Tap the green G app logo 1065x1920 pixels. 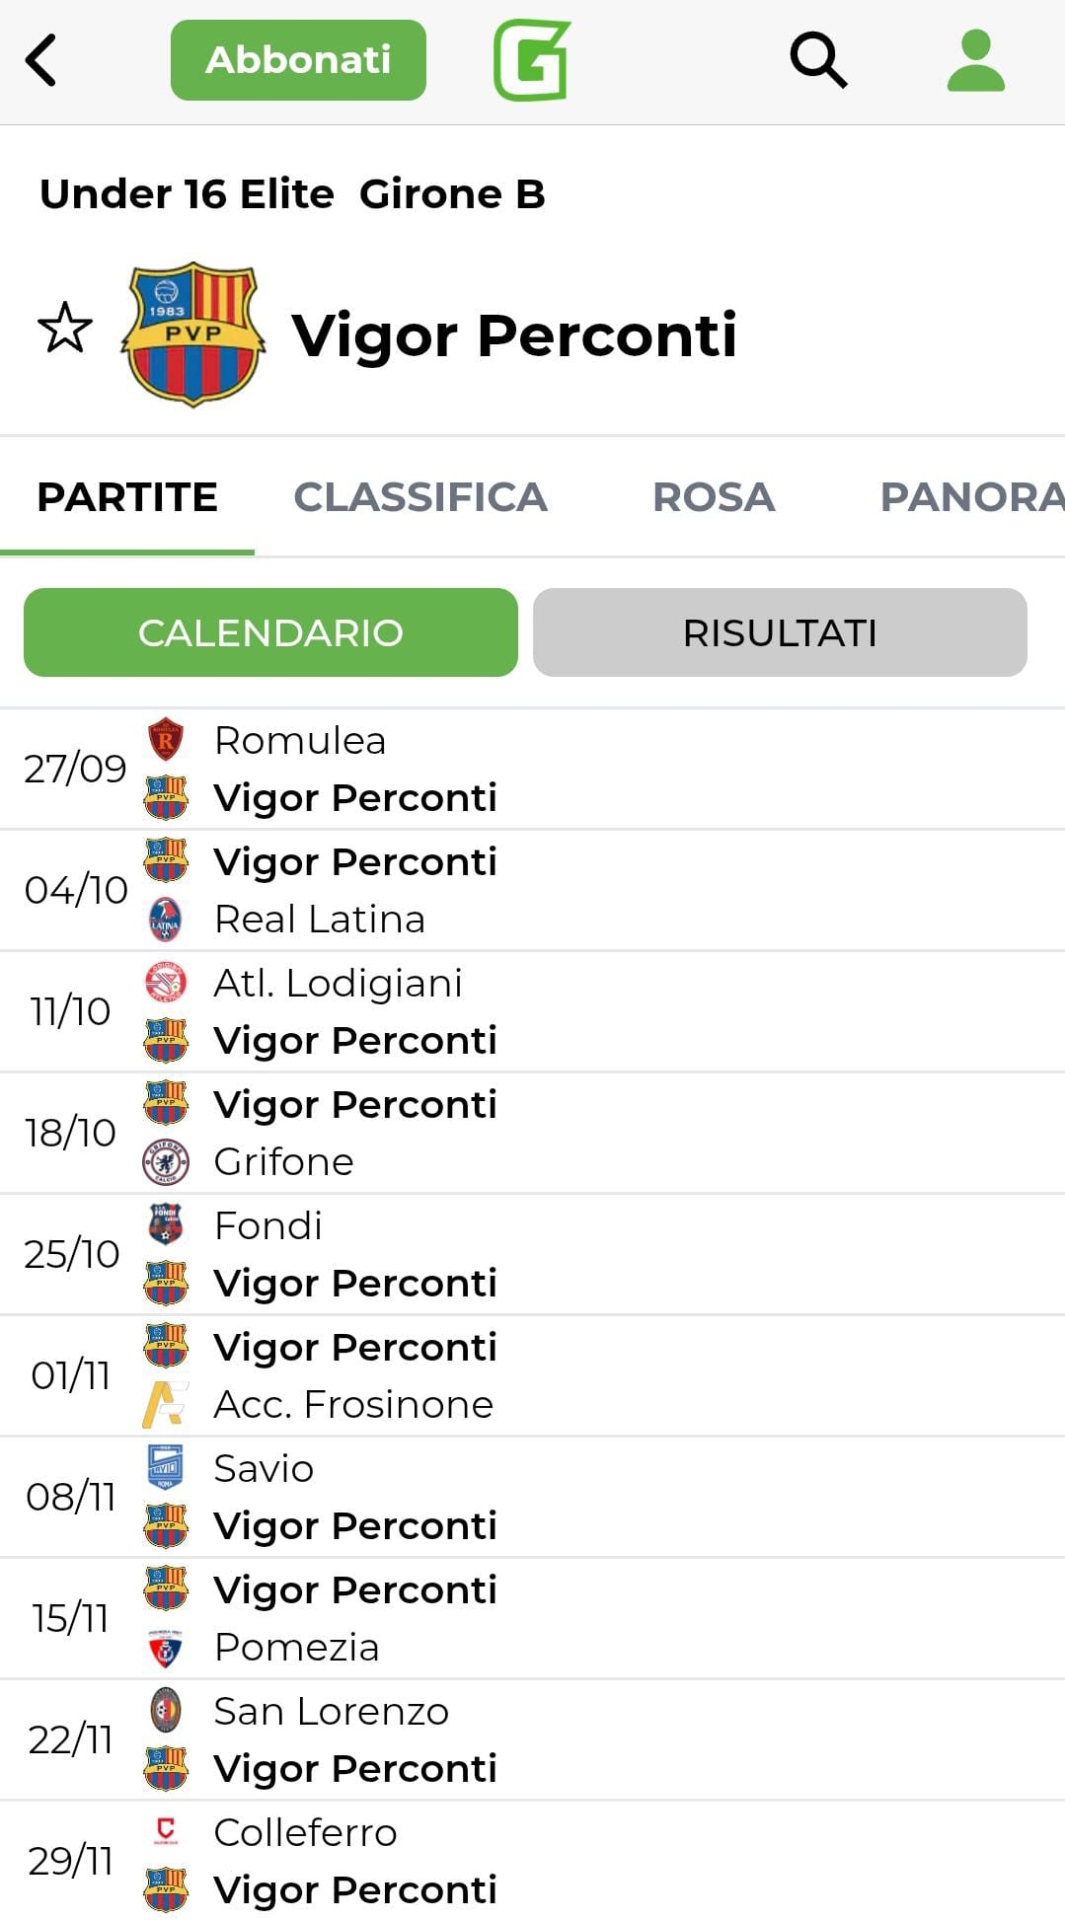[x=531, y=61]
